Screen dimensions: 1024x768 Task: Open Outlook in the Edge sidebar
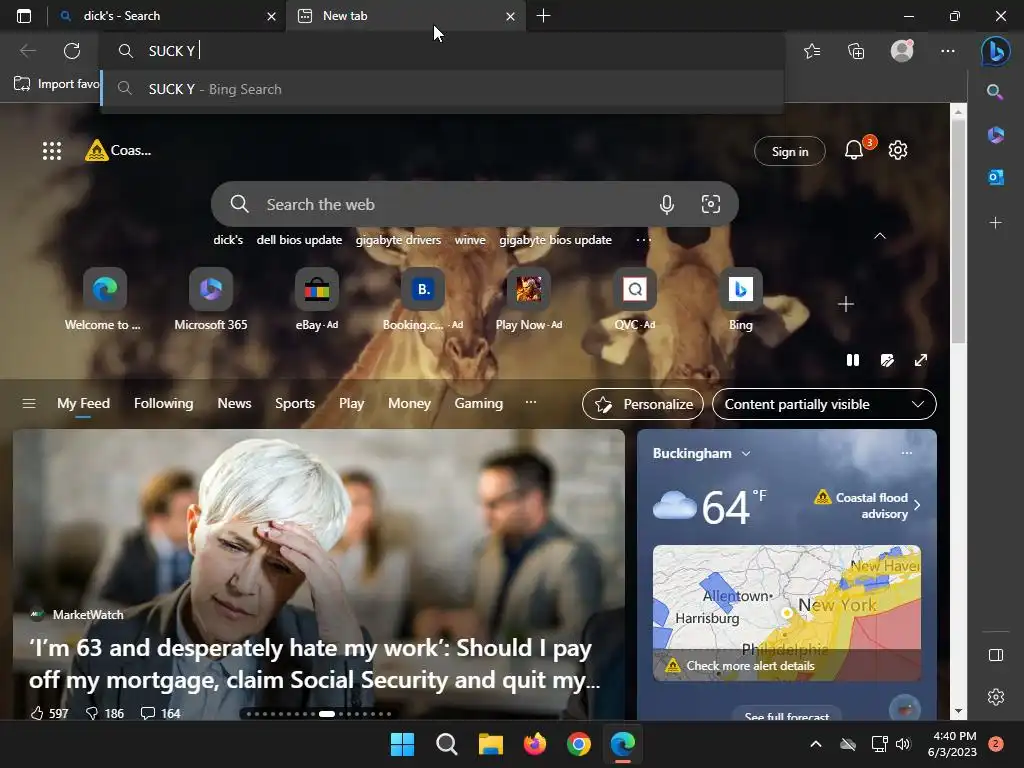tap(995, 177)
